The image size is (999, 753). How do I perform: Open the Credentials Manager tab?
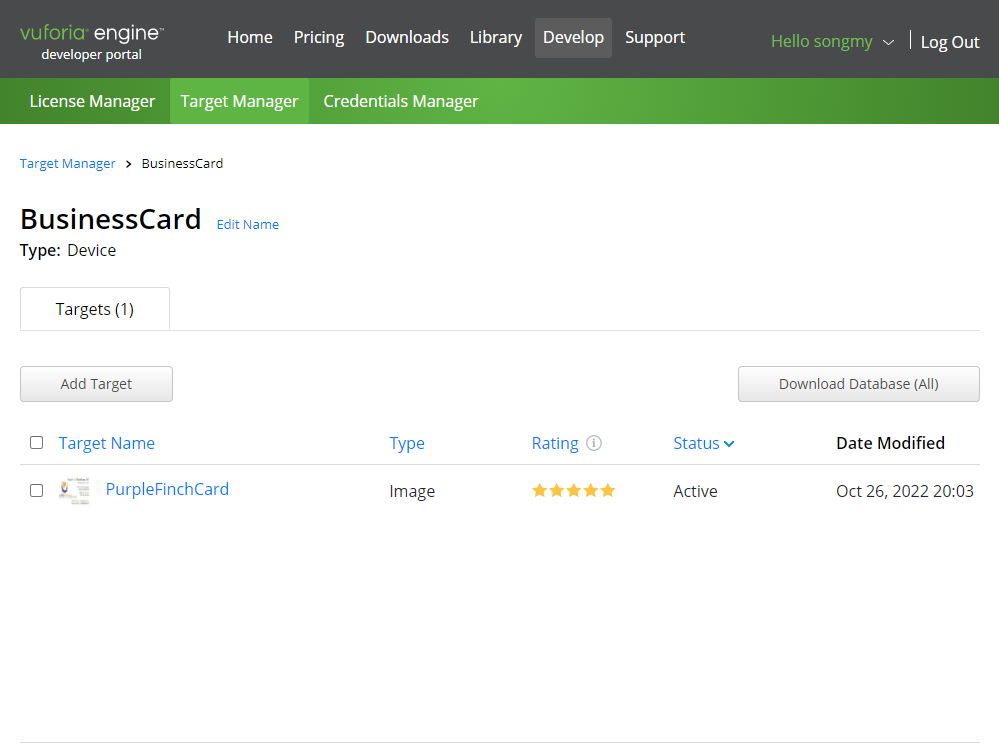coord(401,101)
